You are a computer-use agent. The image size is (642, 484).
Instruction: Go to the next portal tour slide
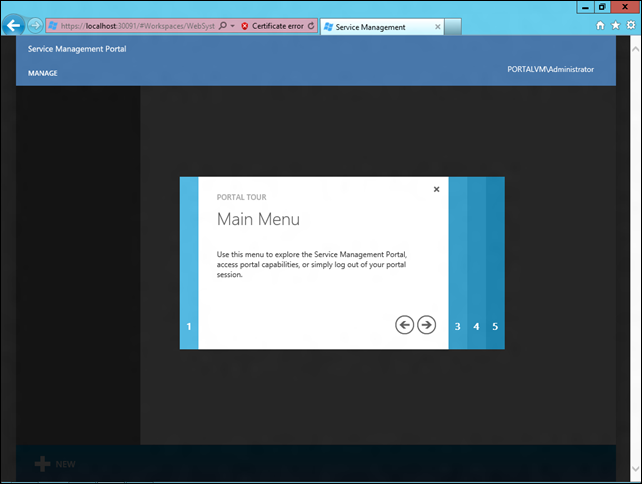coord(427,324)
